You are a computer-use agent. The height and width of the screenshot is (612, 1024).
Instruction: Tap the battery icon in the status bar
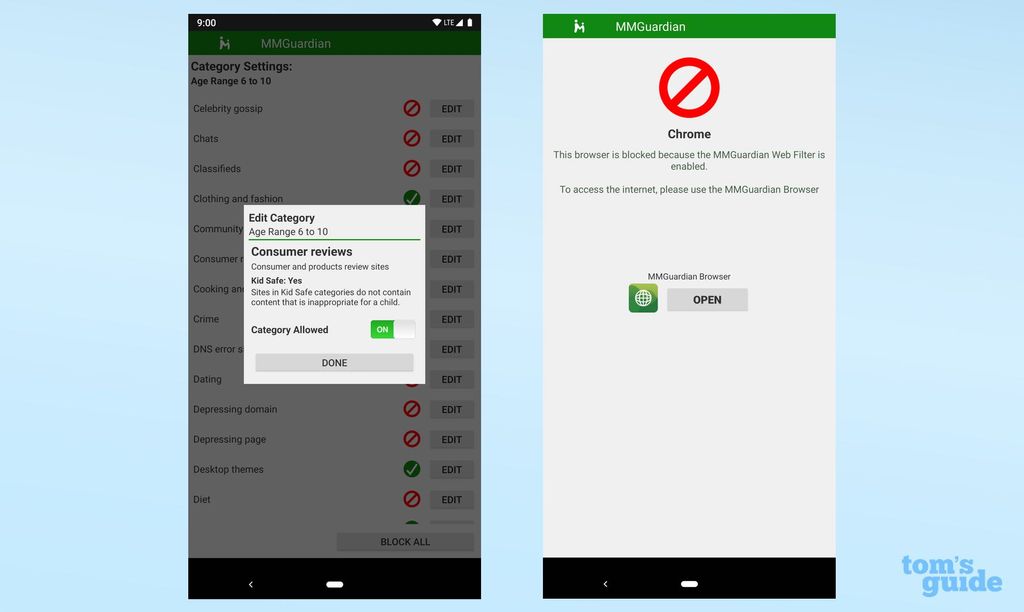point(470,22)
